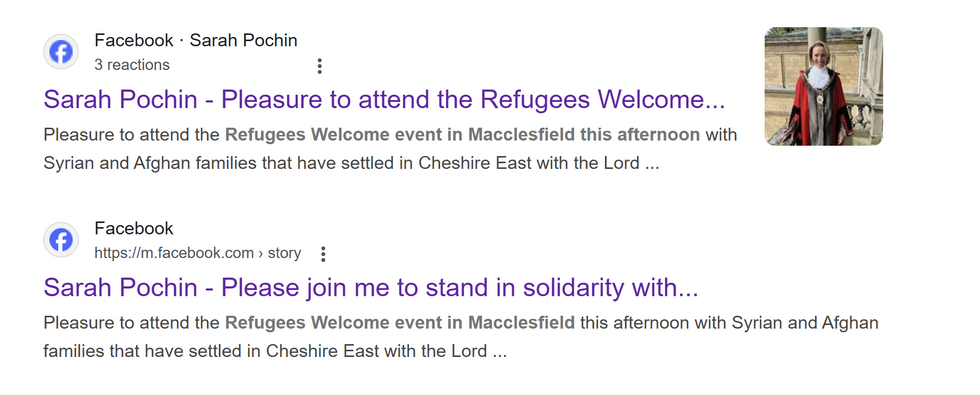The height and width of the screenshot is (395, 980).
Task: Click 'Sarah Pochin' at start of first purple title
Action: (121, 100)
